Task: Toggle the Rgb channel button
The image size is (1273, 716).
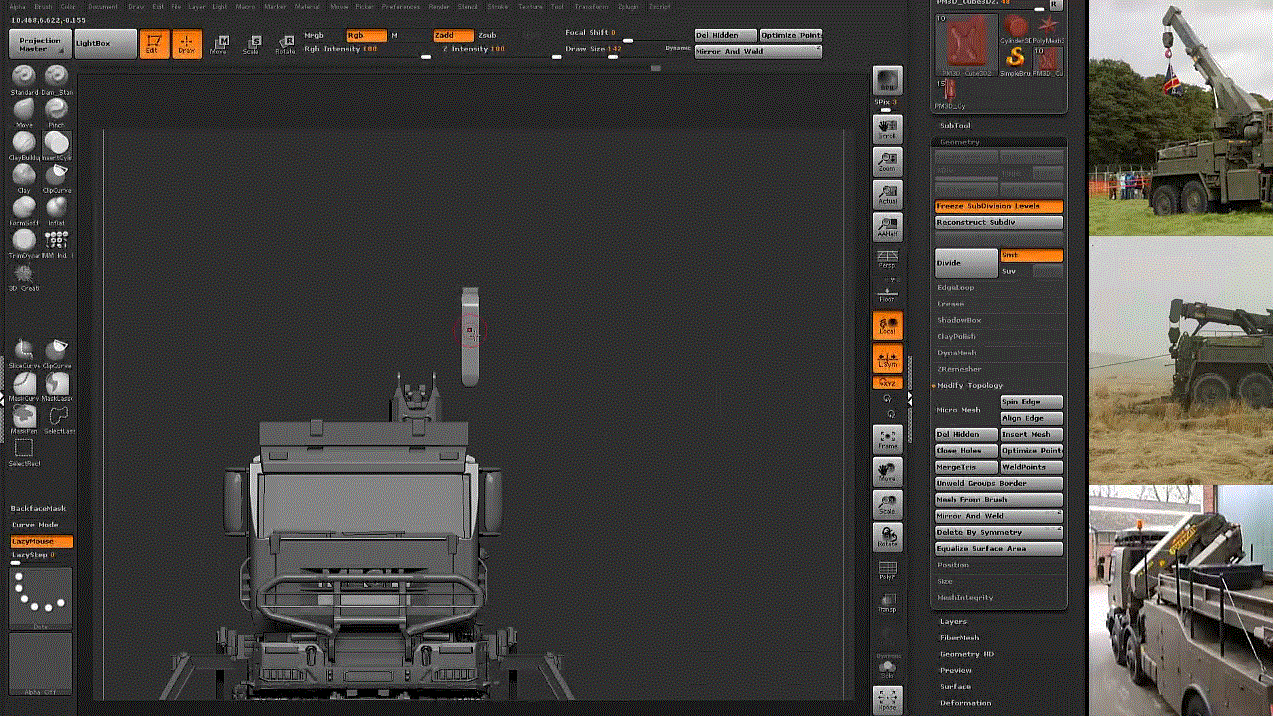Action: coord(366,35)
